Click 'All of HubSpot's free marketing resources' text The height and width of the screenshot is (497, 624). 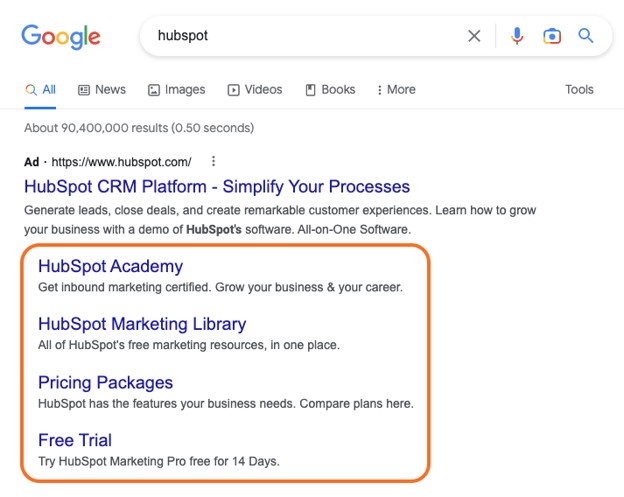click(189, 345)
